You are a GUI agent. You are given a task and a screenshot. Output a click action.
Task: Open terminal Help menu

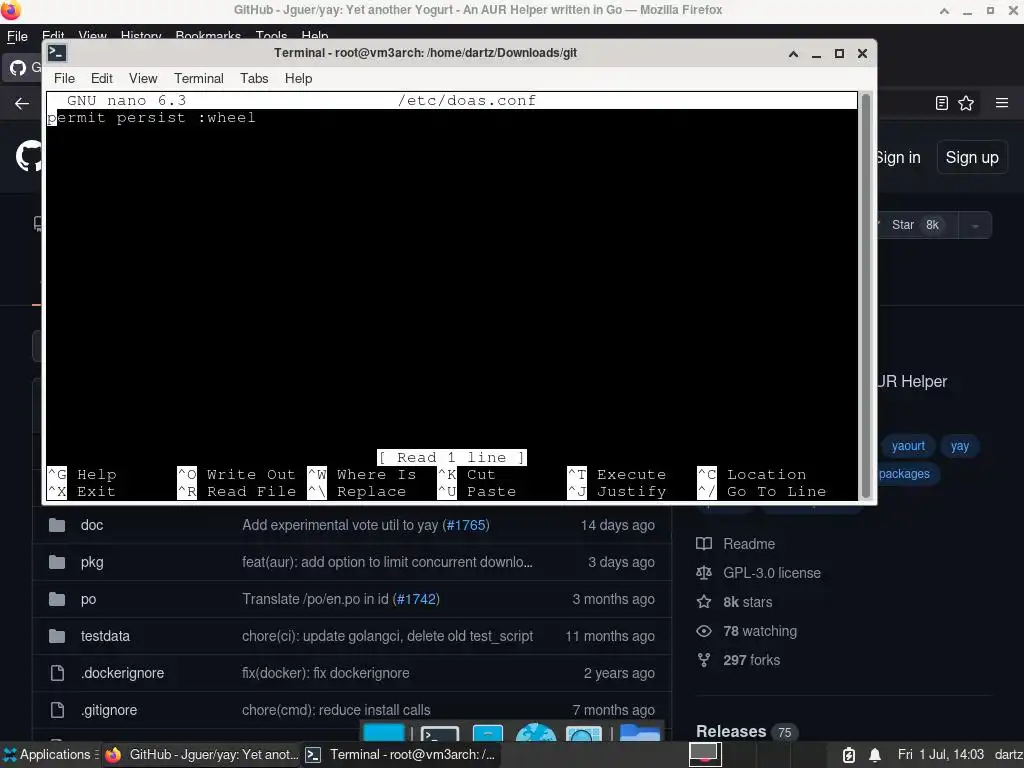(298, 78)
